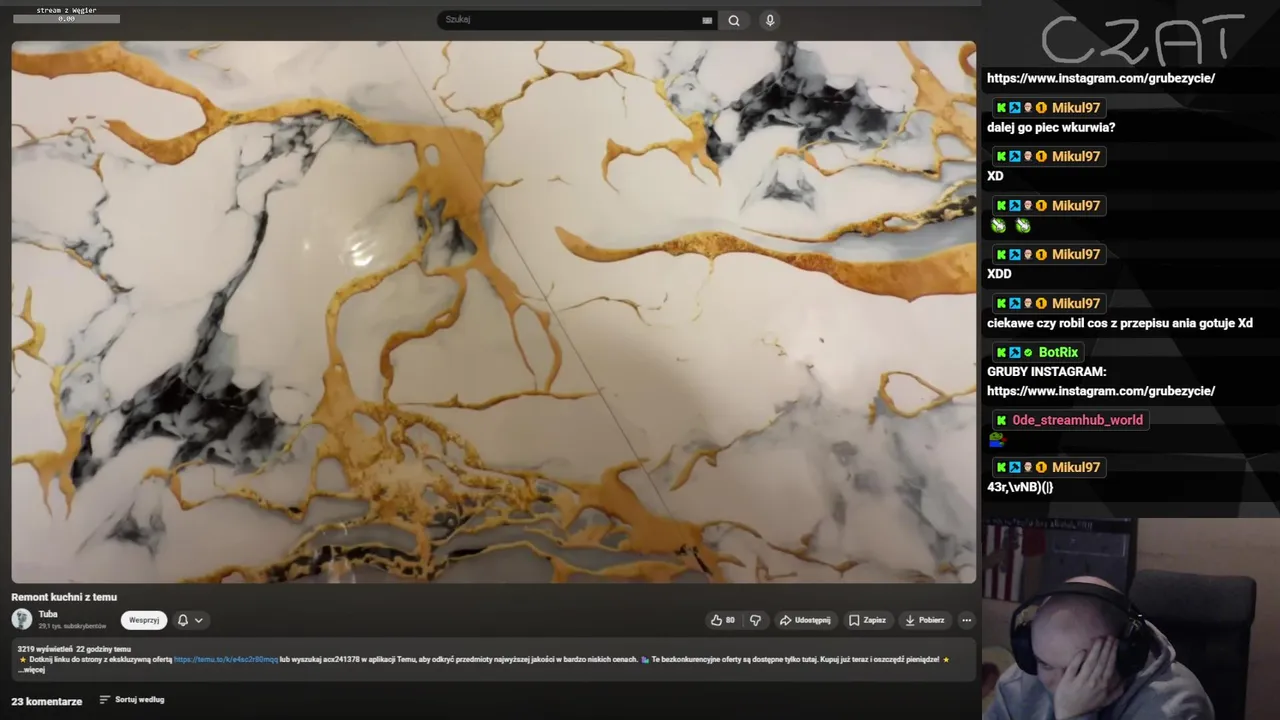
Task: Click chat message 'dalej go piec wkurwia?'
Action: [1051, 127]
